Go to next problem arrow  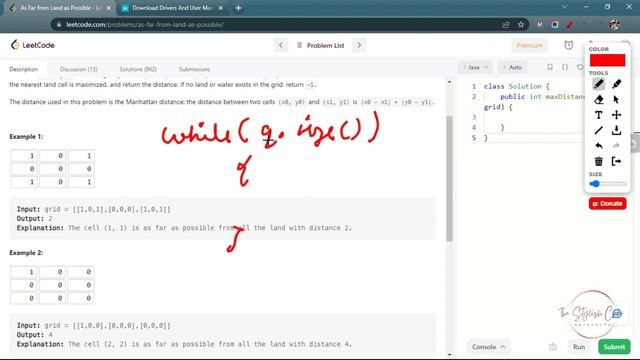pos(359,45)
